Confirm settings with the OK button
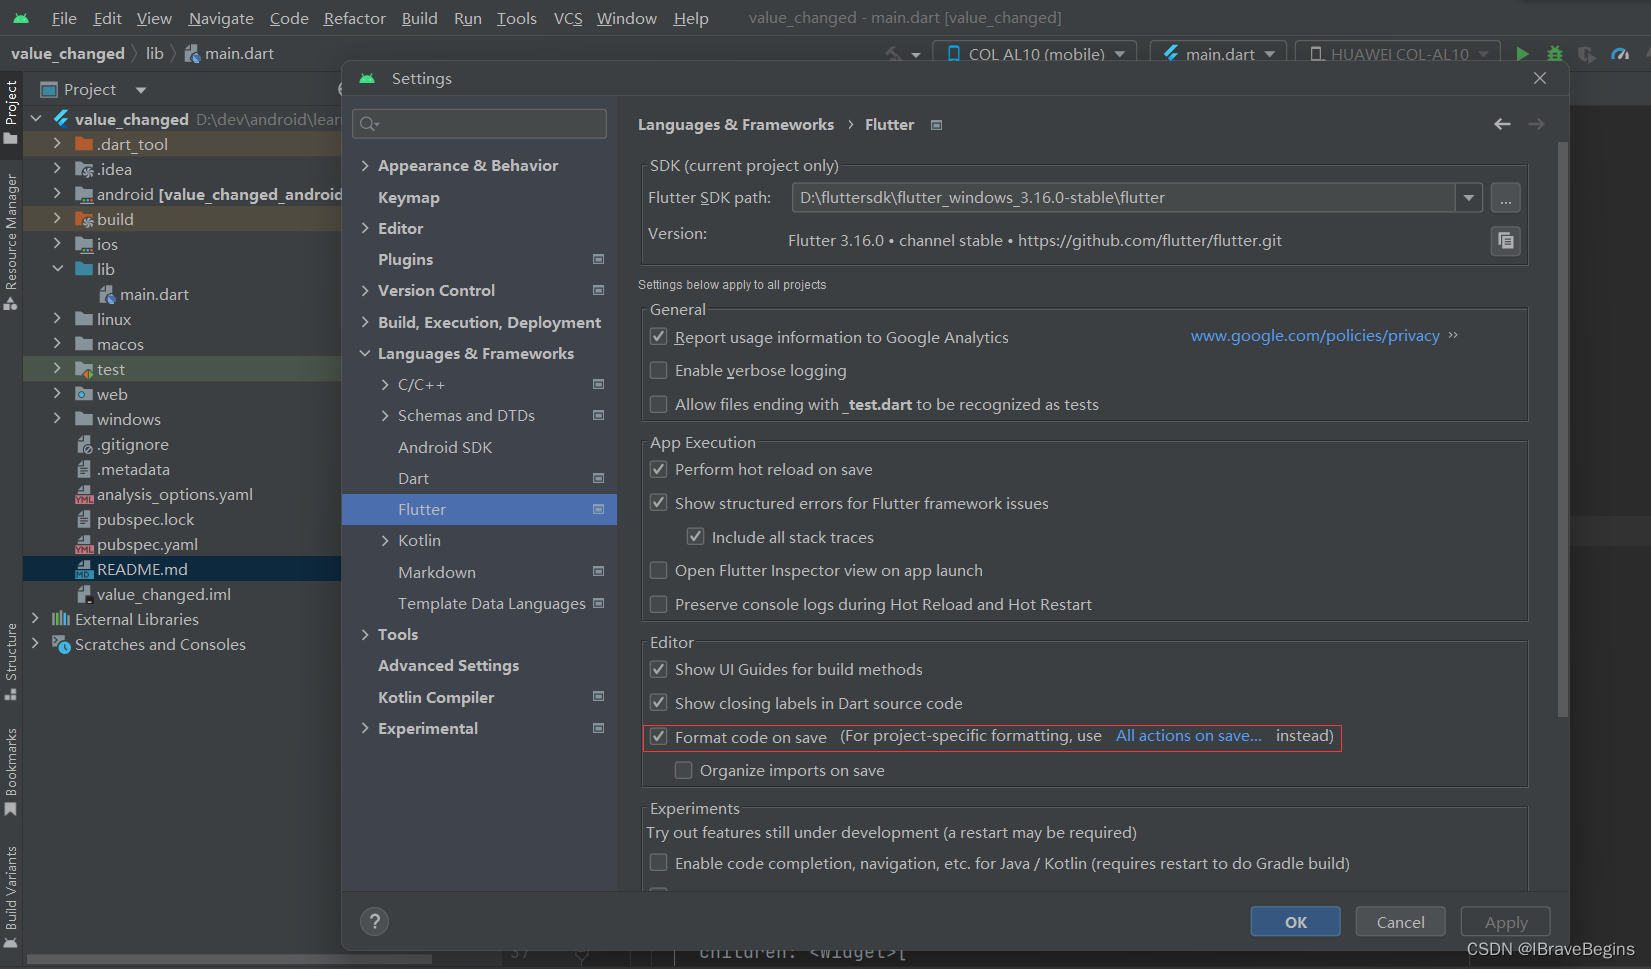 pyautogui.click(x=1295, y=922)
